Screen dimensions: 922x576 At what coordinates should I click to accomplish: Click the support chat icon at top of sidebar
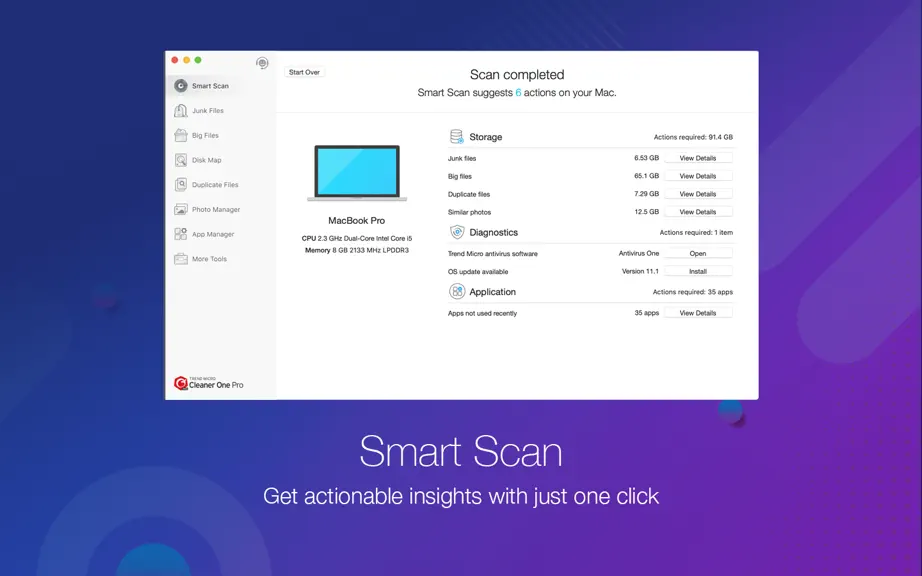[x=262, y=63]
